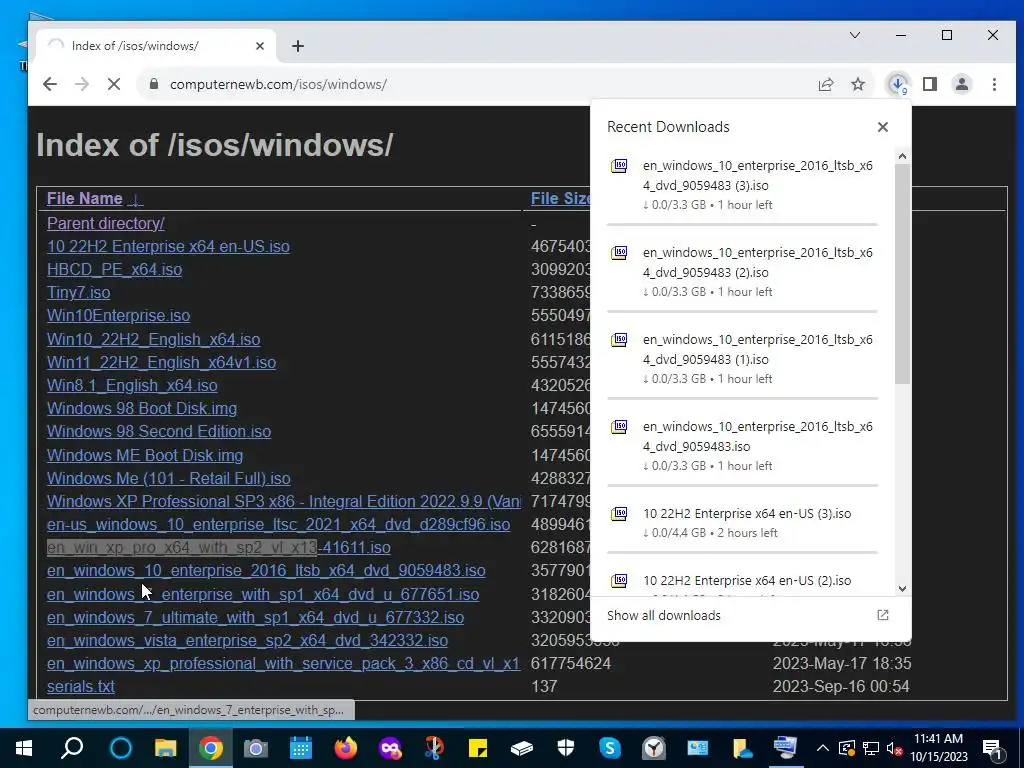
Task: Download en_windows_vista_enterprise_sp2 iso
Action: pyautogui.click(x=247, y=640)
